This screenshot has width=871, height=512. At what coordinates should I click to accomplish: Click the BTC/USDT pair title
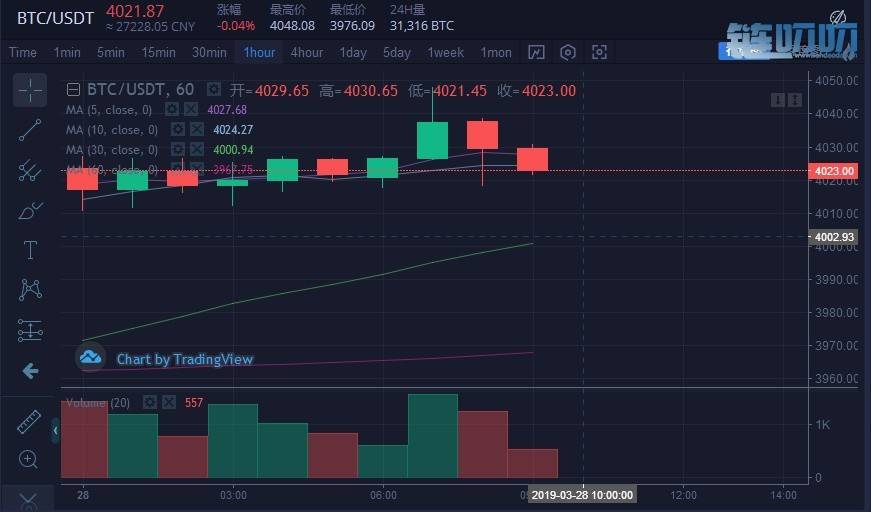pyautogui.click(x=55, y=18)
